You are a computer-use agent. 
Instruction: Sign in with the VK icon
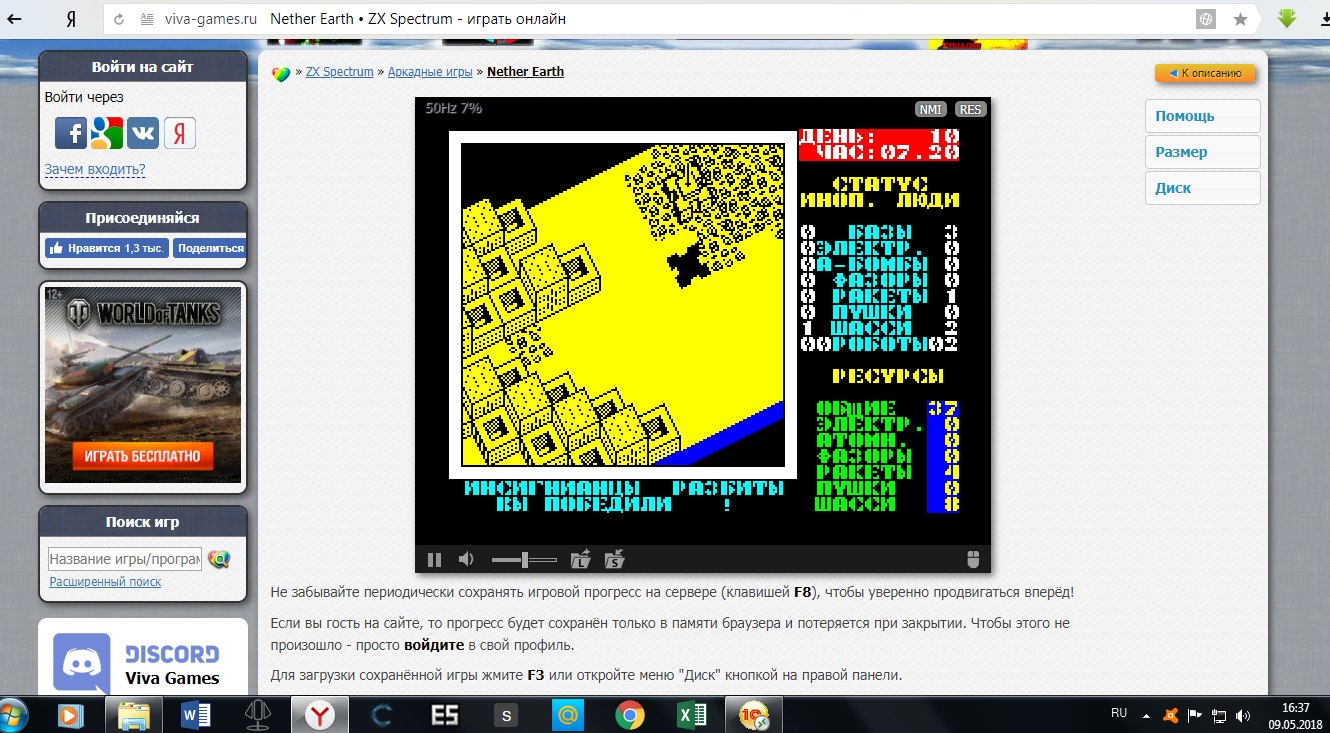coord(143,132)
